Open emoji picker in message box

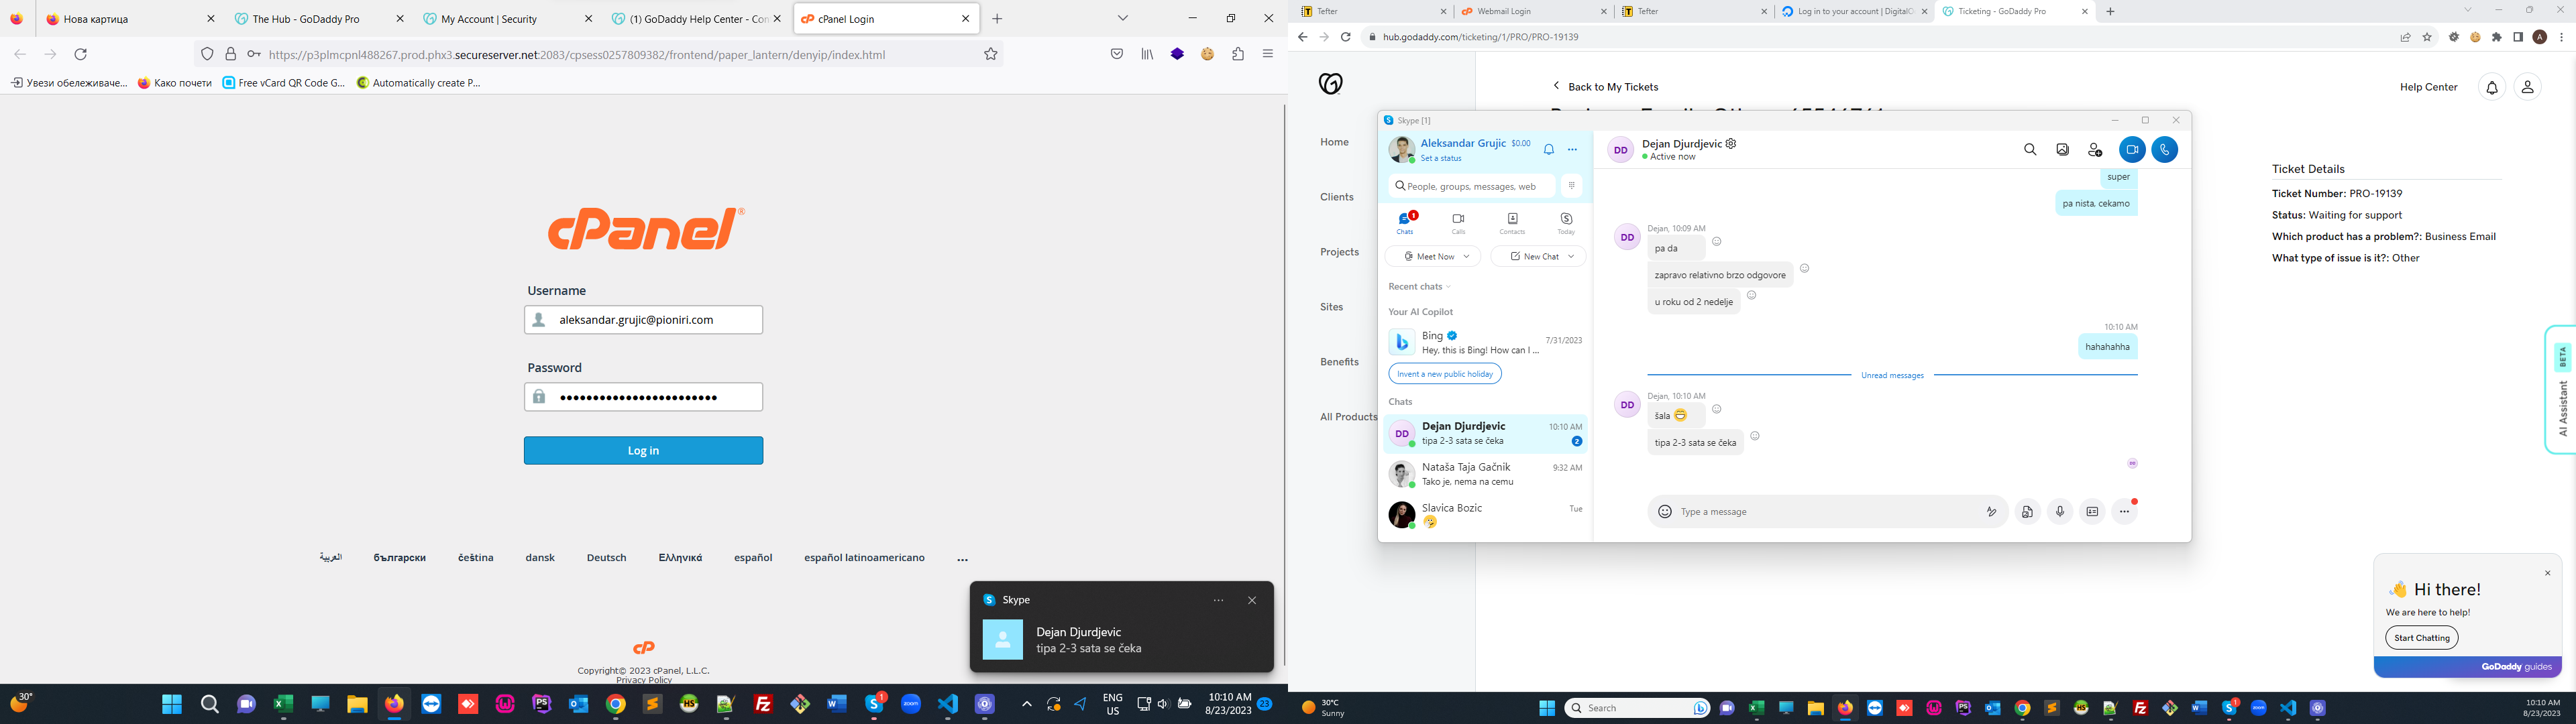coord(1664,512)
